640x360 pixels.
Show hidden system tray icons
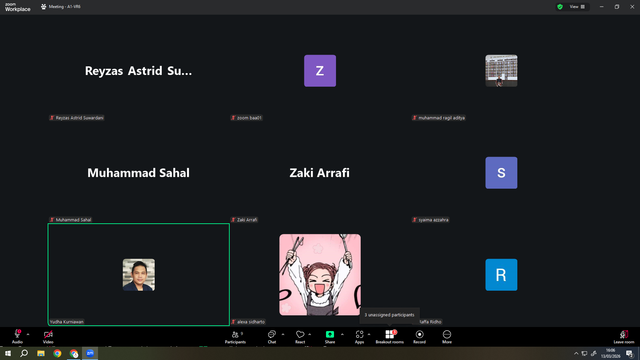(x=576, y=353)
